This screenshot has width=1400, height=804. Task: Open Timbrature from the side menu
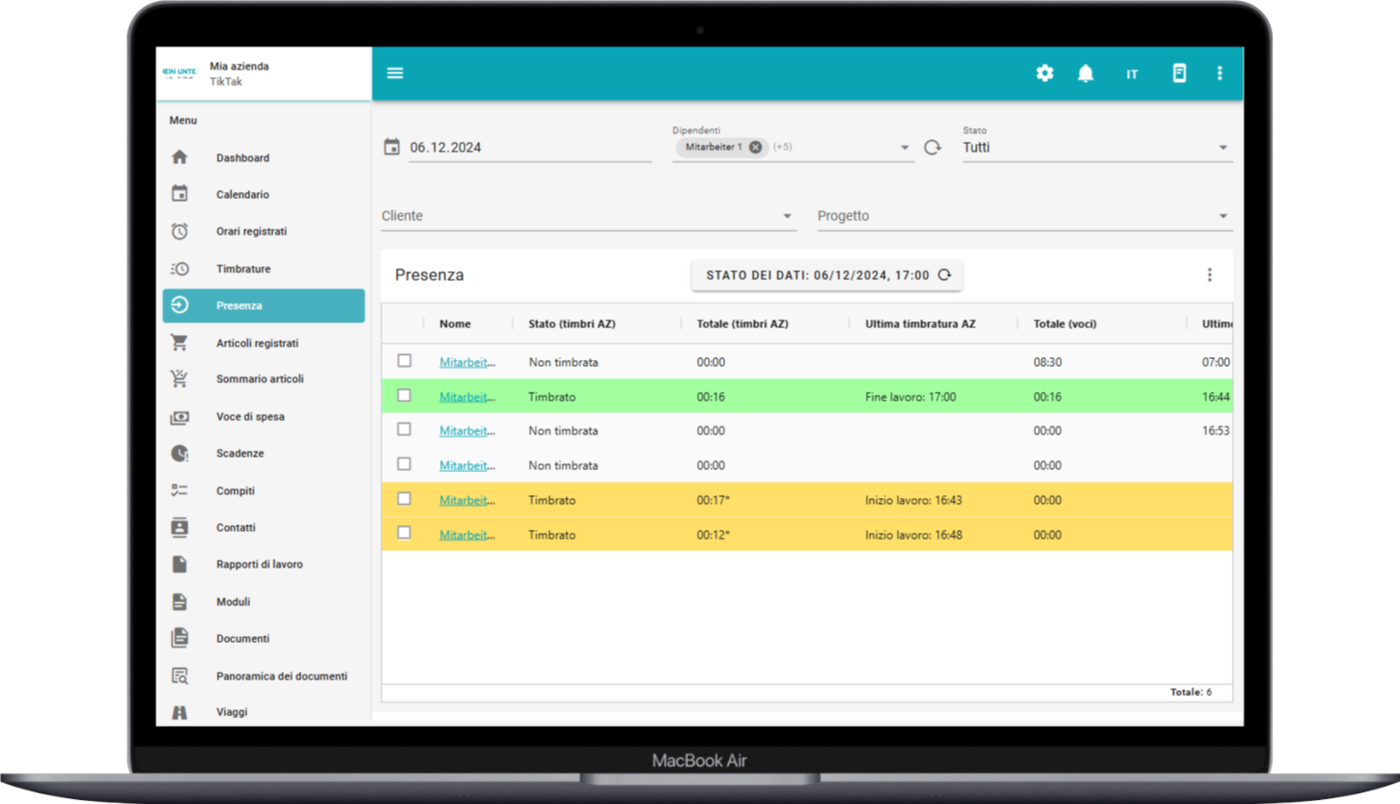243,269
